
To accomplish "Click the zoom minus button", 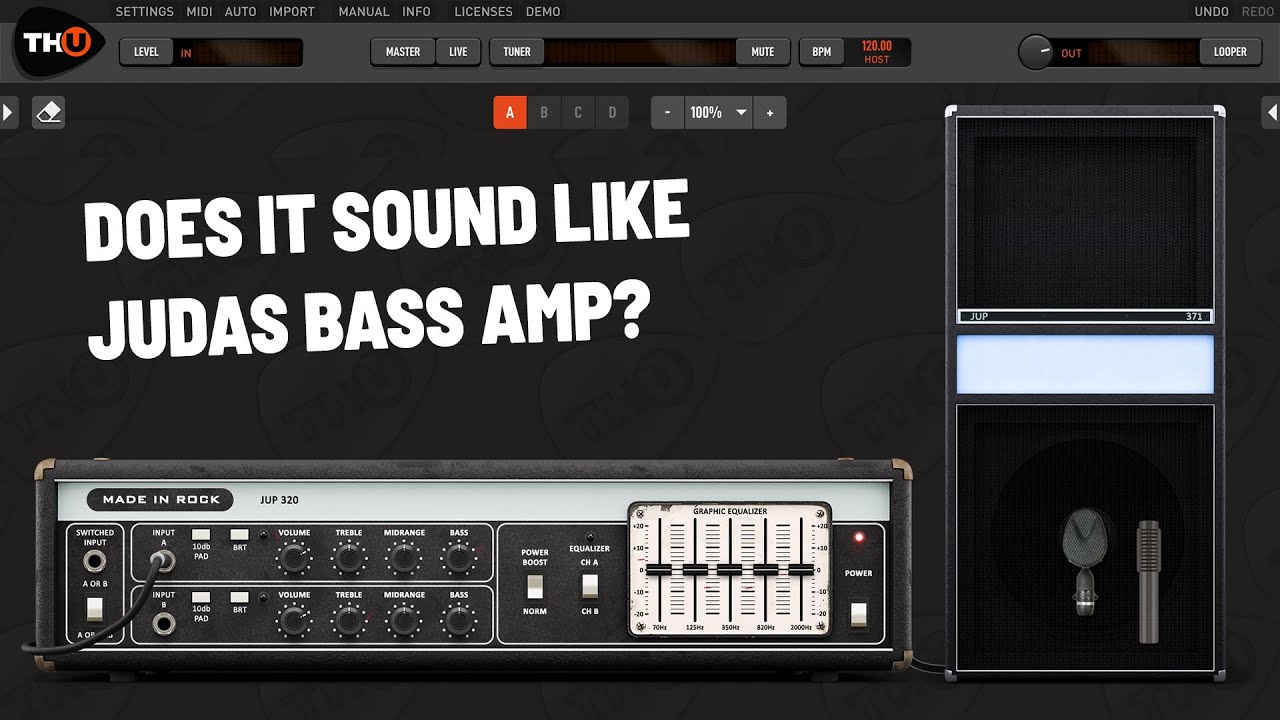I will pyautogui.click(x=667, y=113).
